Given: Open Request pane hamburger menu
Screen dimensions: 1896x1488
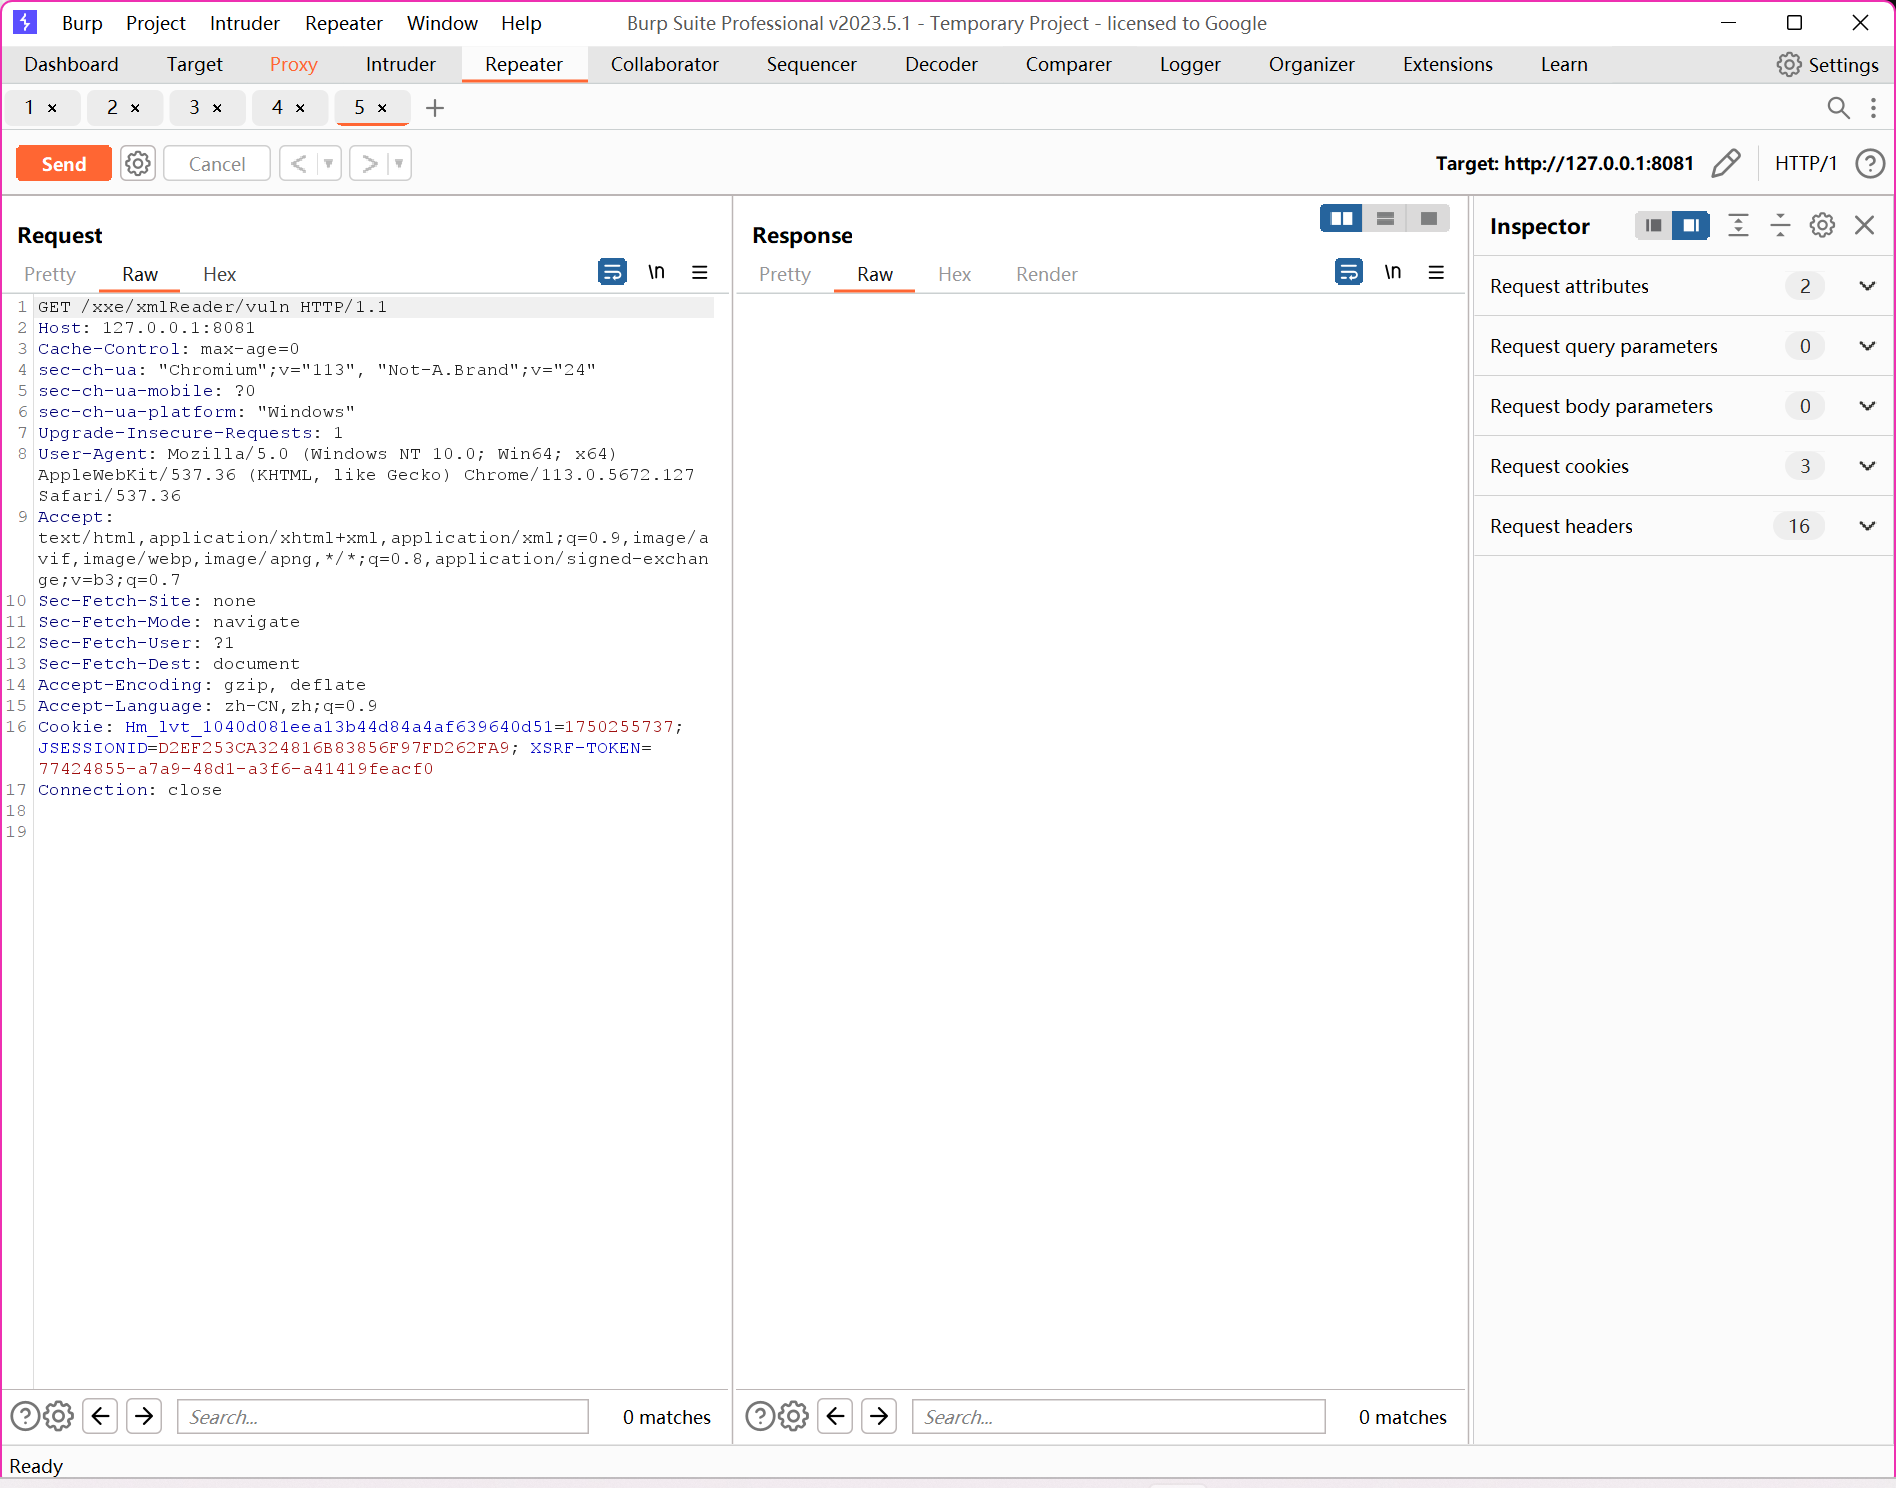Looking at the screenshot, I should 700,272.
